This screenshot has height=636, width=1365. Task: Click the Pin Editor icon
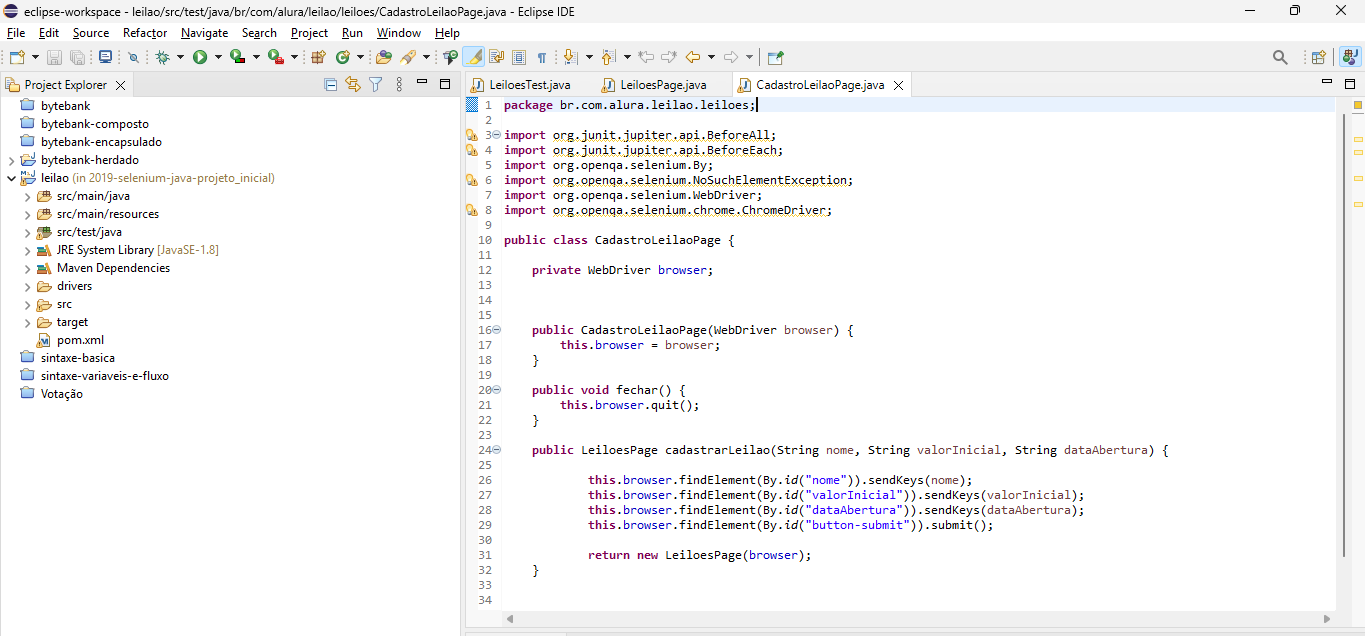775,57
